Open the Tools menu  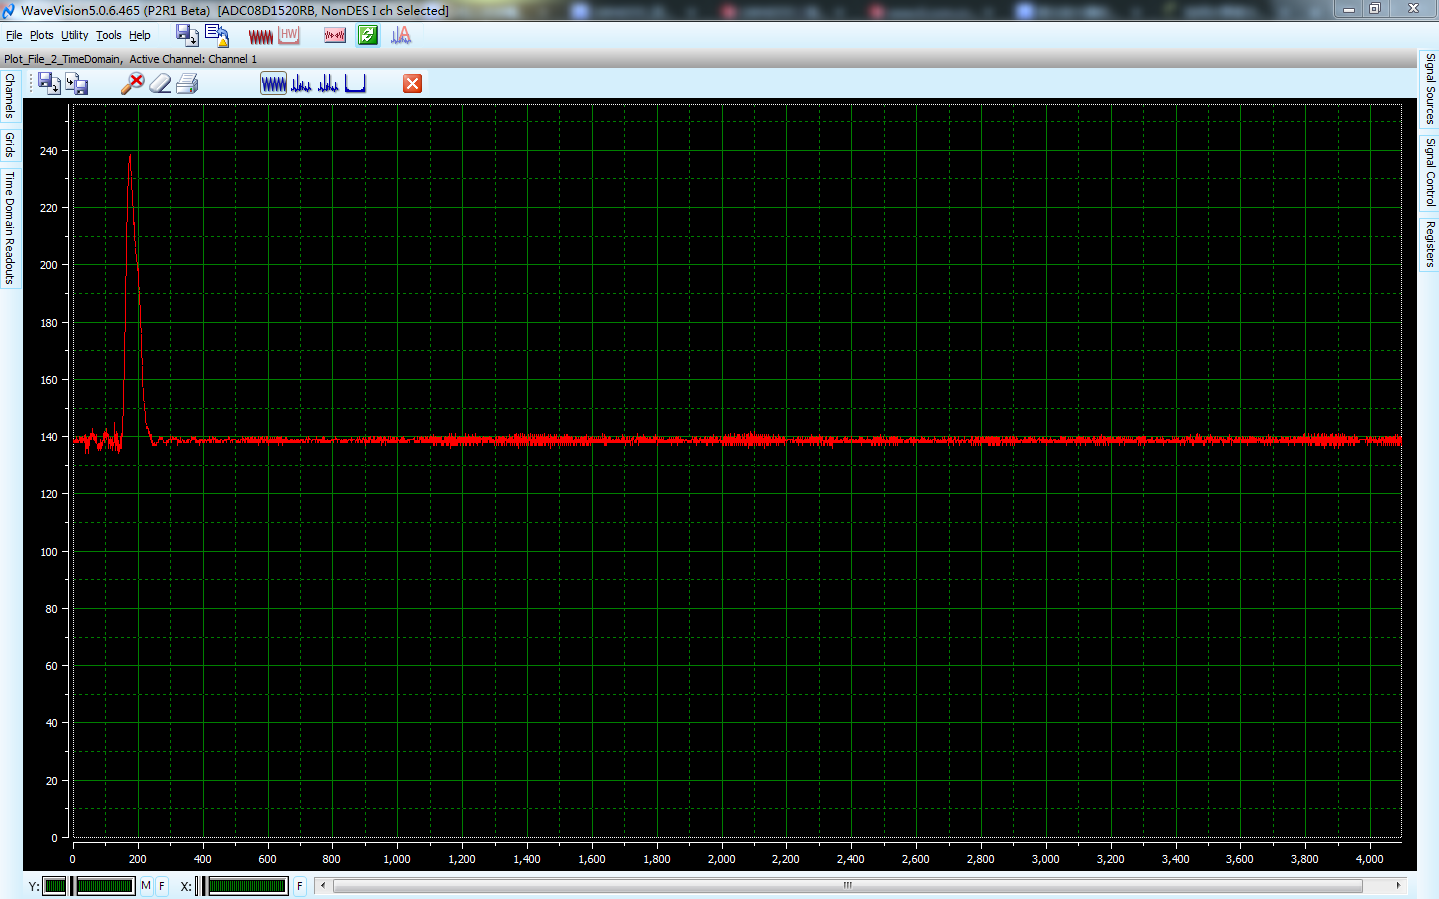click(109, 35)
